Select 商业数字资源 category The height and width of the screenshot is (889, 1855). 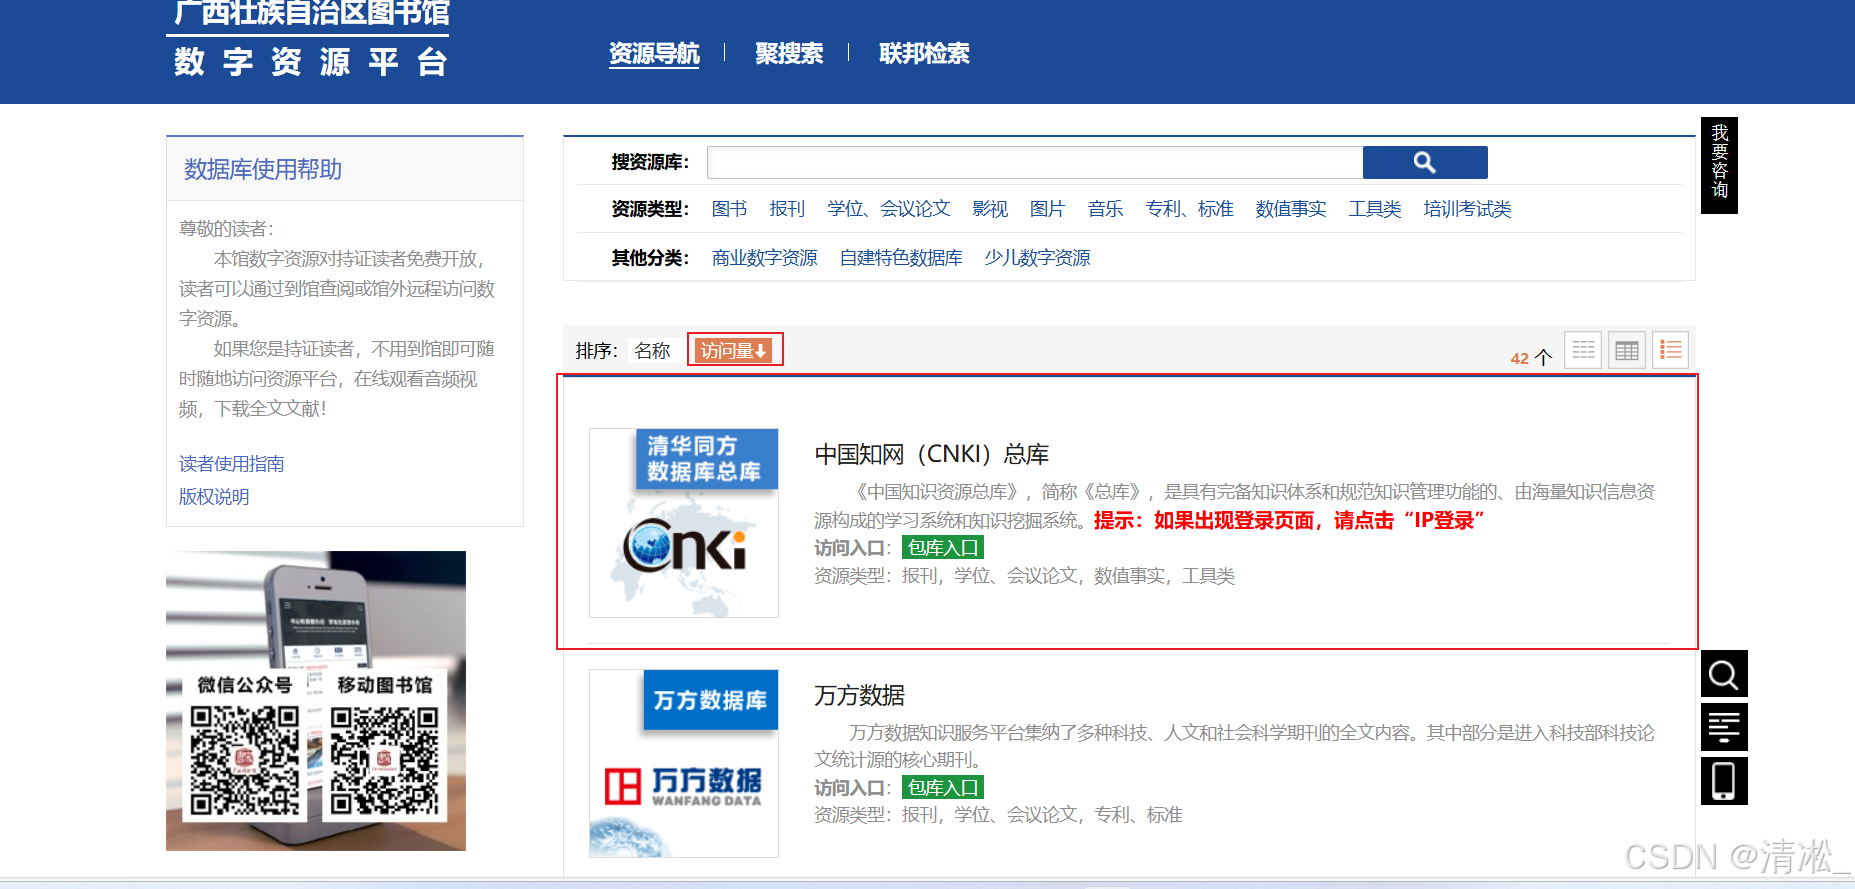764,258
